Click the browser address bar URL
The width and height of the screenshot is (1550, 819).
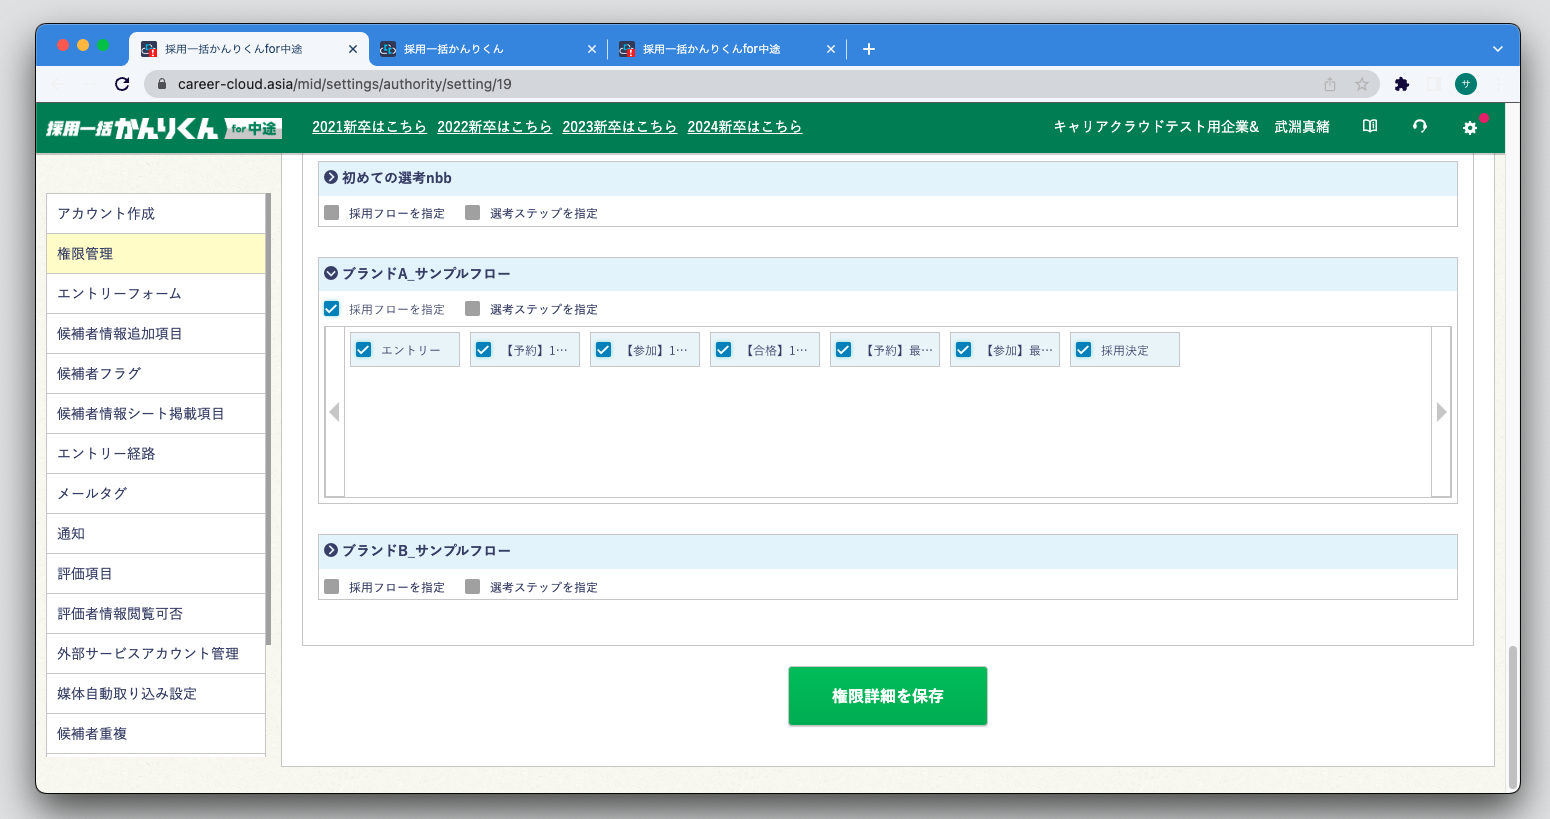click(344, 85)
